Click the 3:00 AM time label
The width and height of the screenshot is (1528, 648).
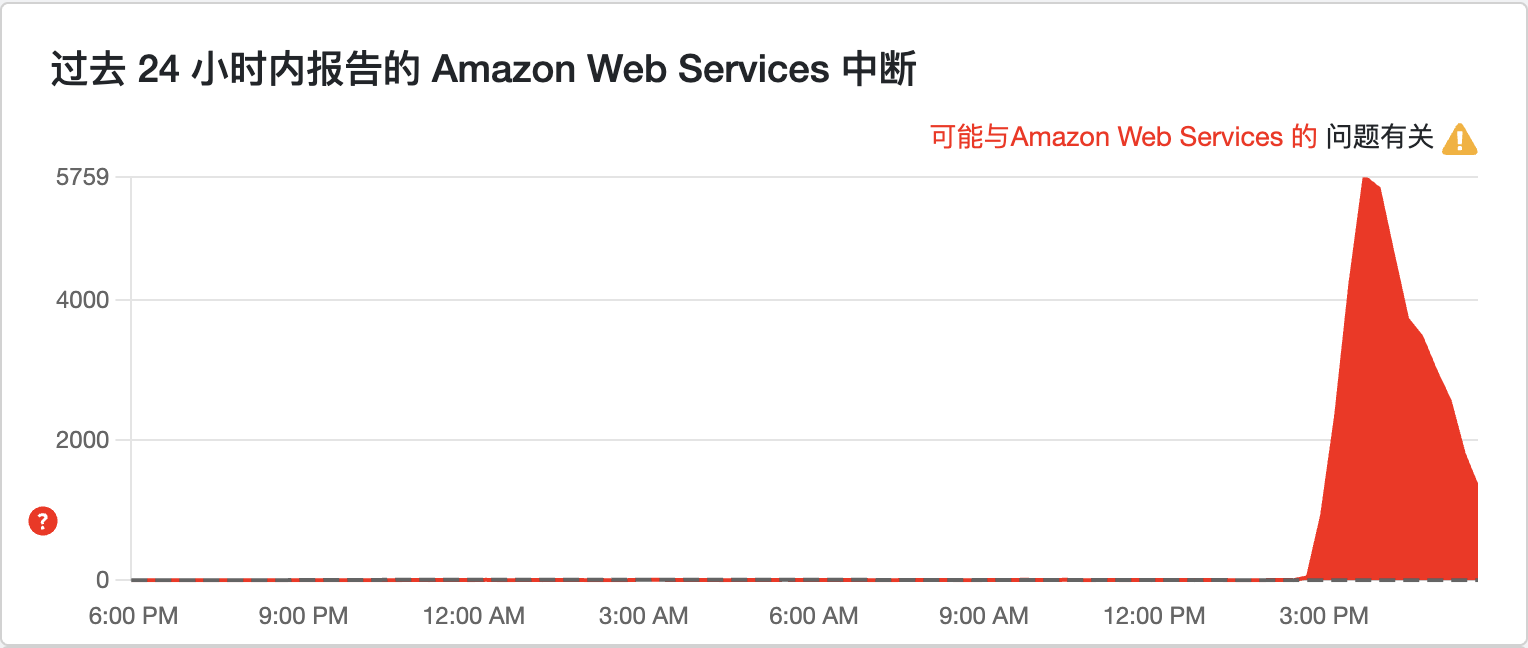point(644,616)
